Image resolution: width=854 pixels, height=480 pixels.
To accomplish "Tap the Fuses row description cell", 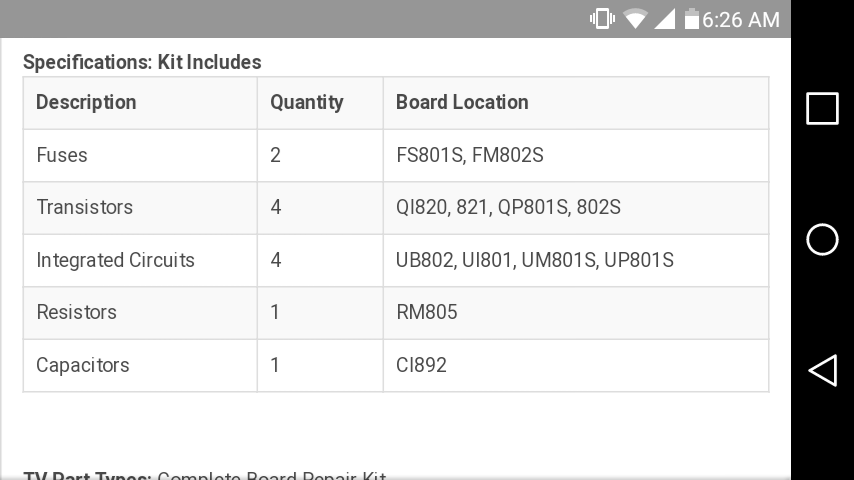I will 62,155.
